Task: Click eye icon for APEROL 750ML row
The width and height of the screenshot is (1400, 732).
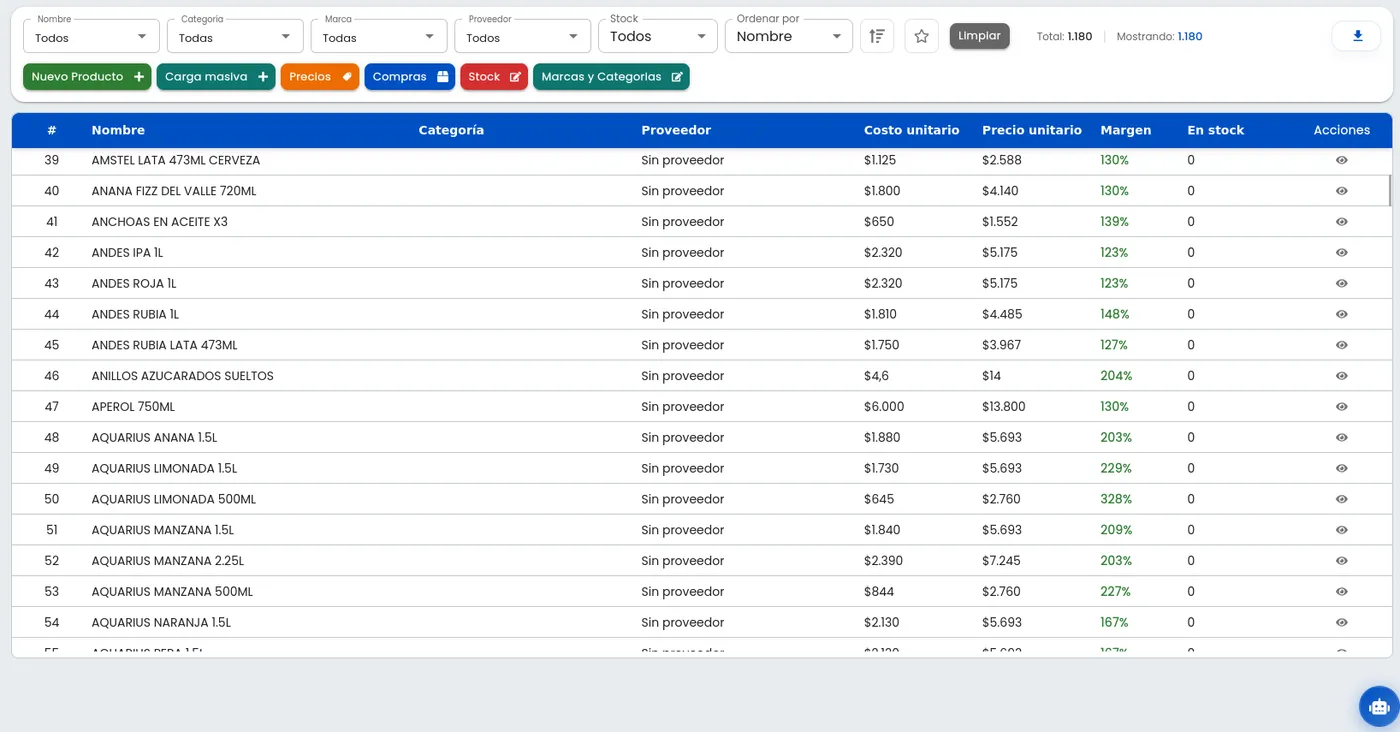Action: [x=1341, y=407]
